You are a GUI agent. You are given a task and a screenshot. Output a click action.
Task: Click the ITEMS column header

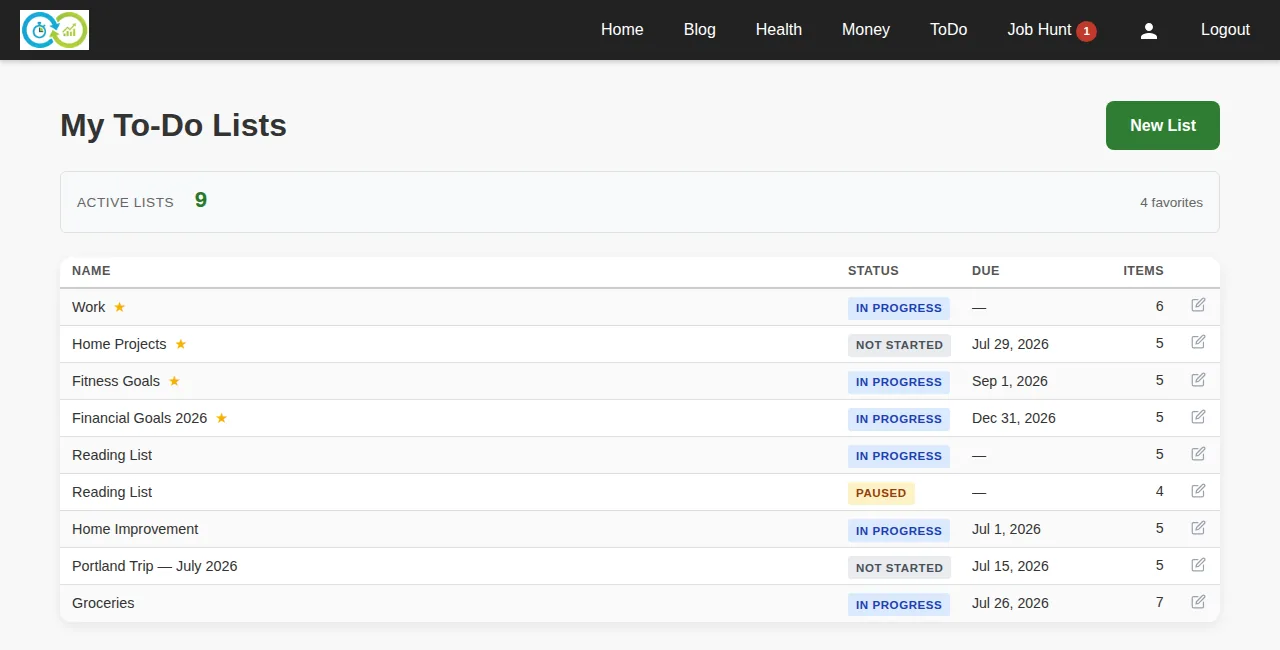(1143, 271)
